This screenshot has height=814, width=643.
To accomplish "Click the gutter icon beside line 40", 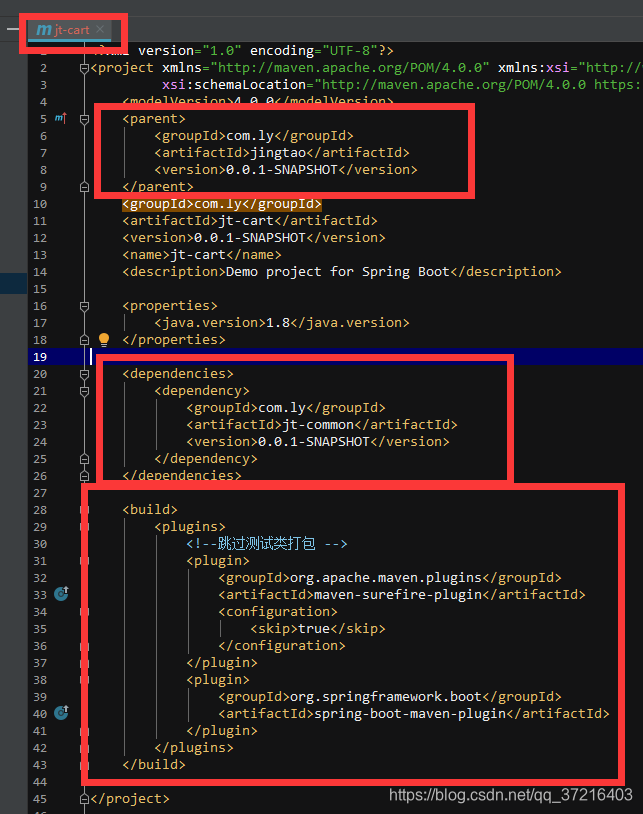I will (61, 713).
